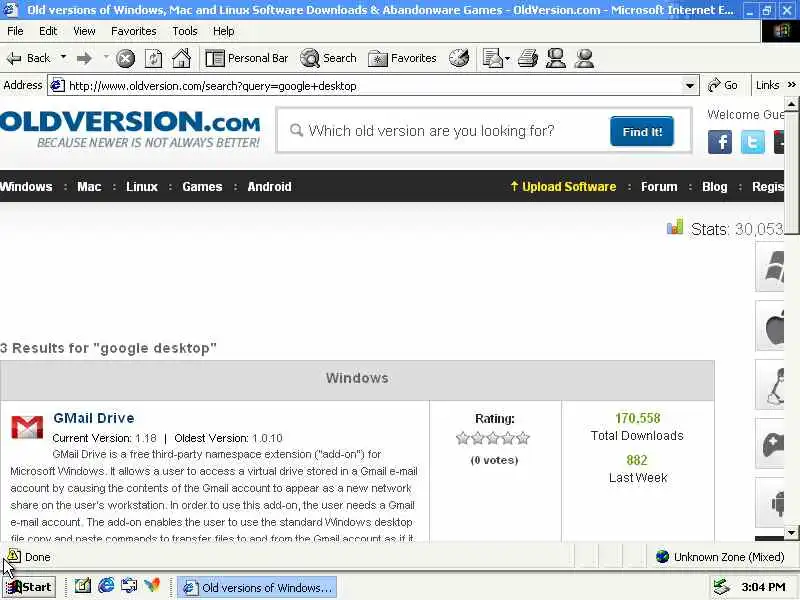Select Android in the navigation bar
800x600 pixels.
[x=269, y=187]
